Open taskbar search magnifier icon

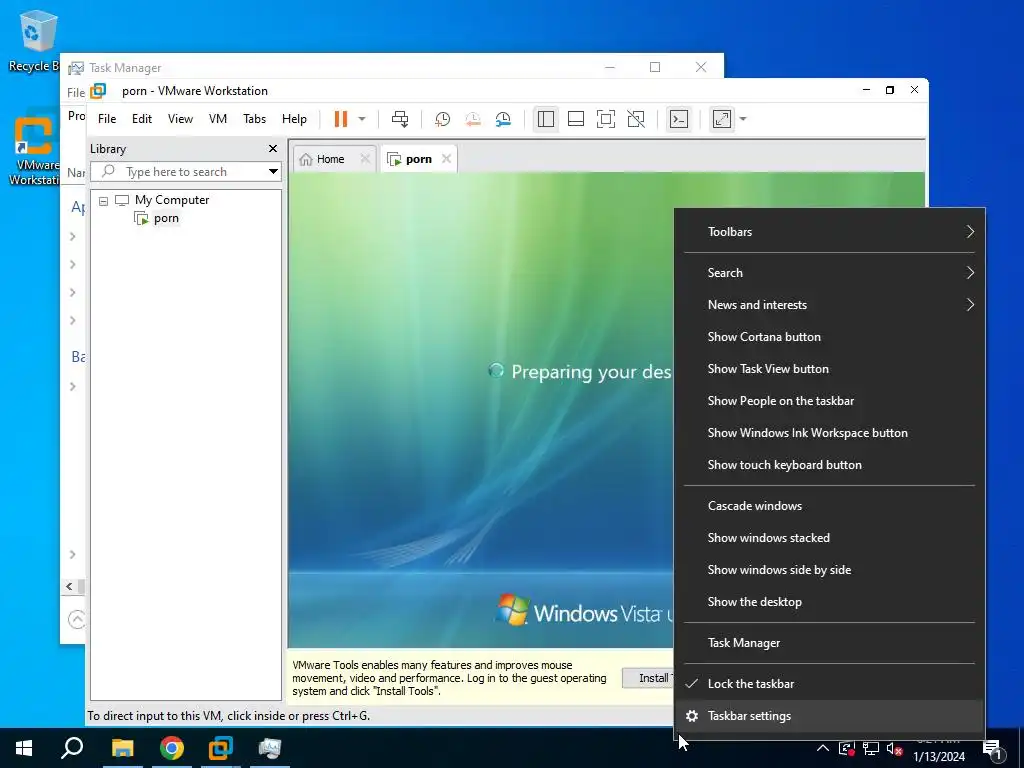72,748
